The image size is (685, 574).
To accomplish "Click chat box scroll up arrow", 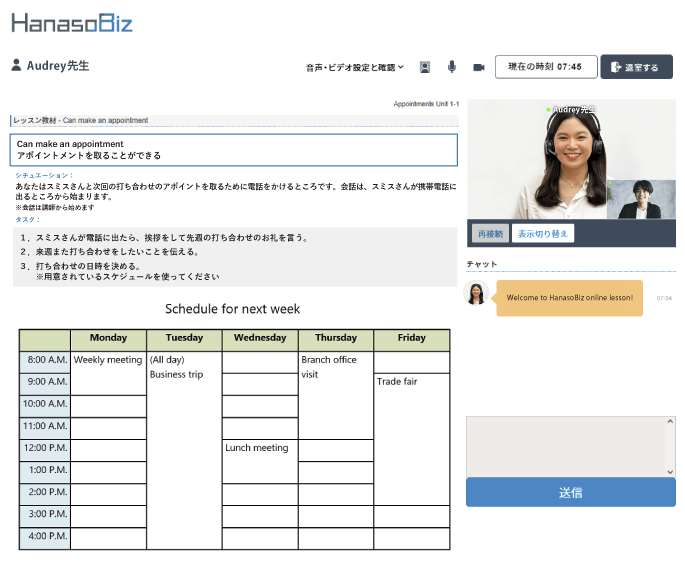I will pos(670,422).
